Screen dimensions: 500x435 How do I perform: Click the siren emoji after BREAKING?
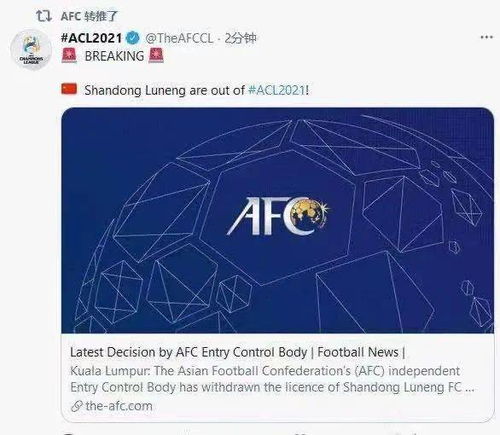156,55
